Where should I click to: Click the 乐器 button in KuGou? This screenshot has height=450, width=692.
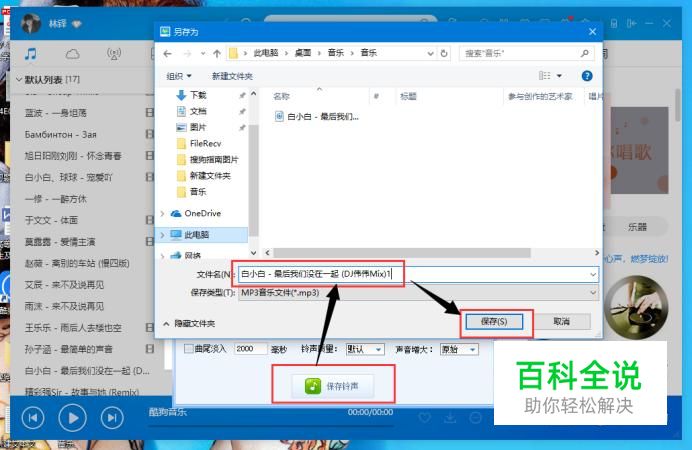[637, 227]
